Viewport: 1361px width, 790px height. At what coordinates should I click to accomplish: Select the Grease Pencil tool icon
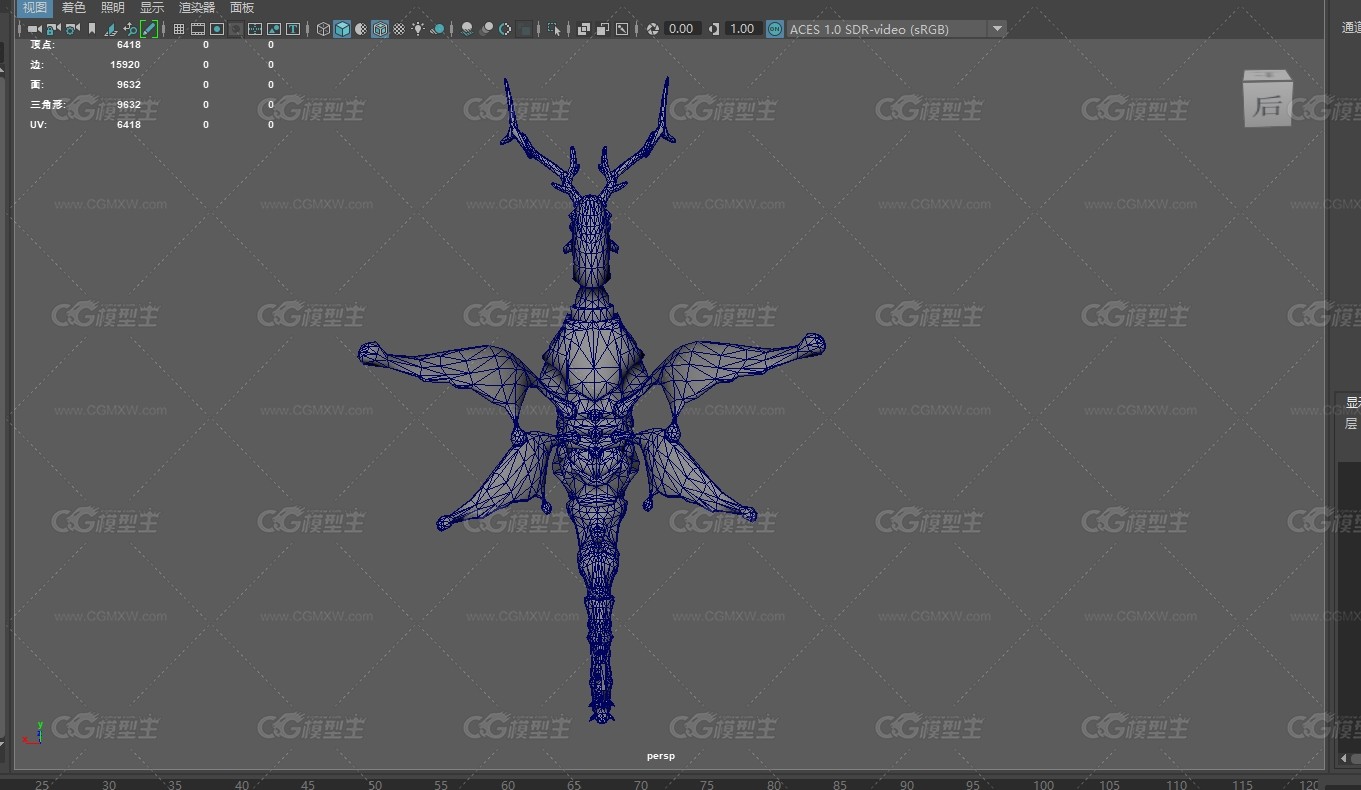149,29
